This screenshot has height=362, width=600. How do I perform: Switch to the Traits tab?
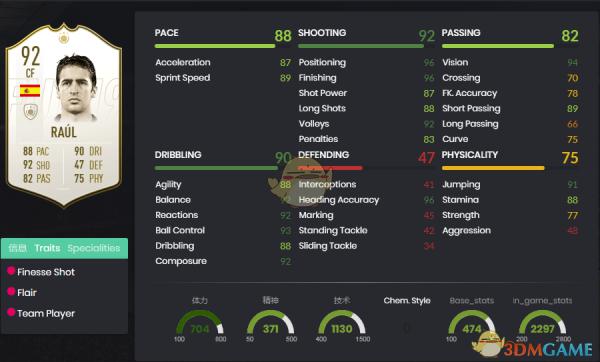point(47,248)
